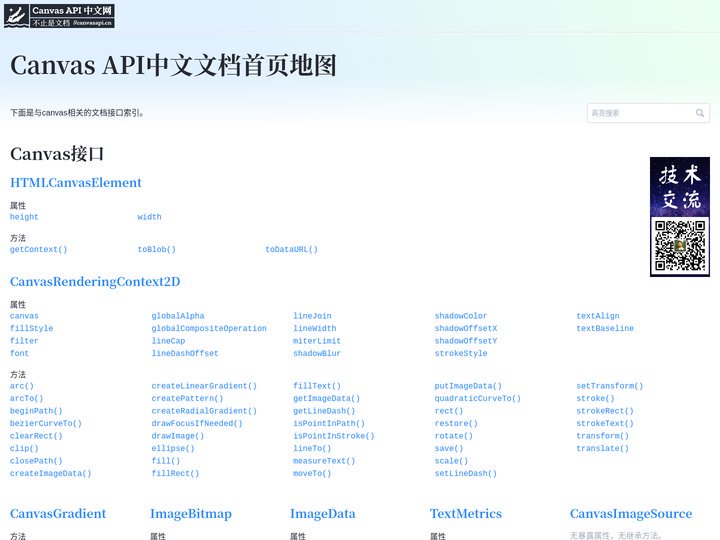
Task: Open the canvas property link
Action: pos(24,316)
